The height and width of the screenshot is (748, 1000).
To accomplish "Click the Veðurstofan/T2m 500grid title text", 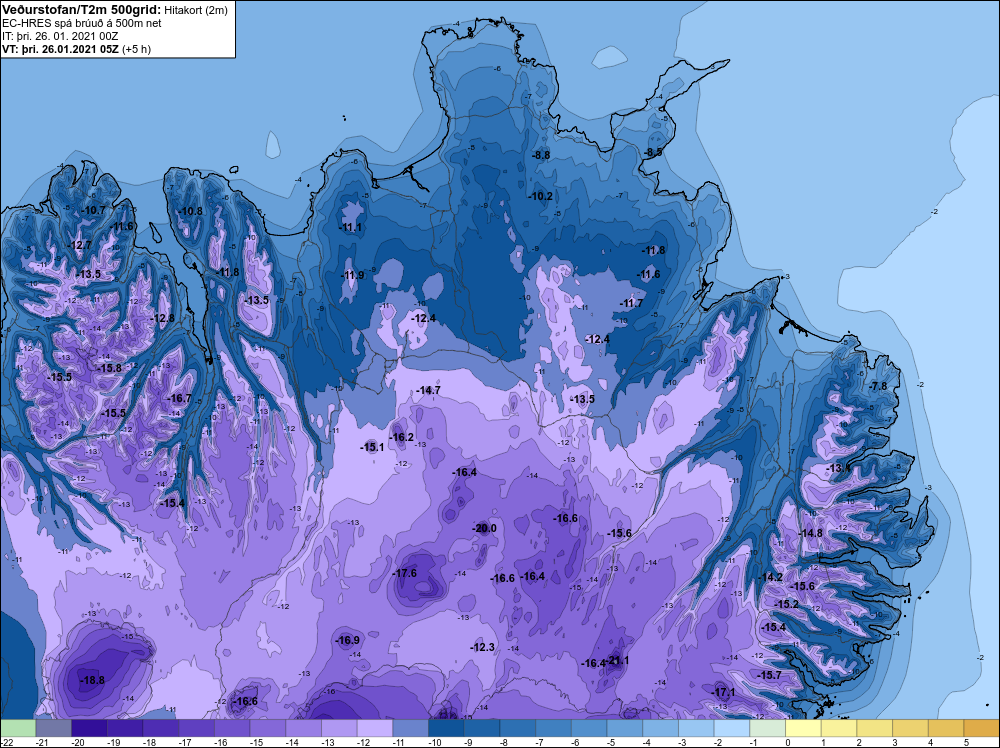I will 82,10.
